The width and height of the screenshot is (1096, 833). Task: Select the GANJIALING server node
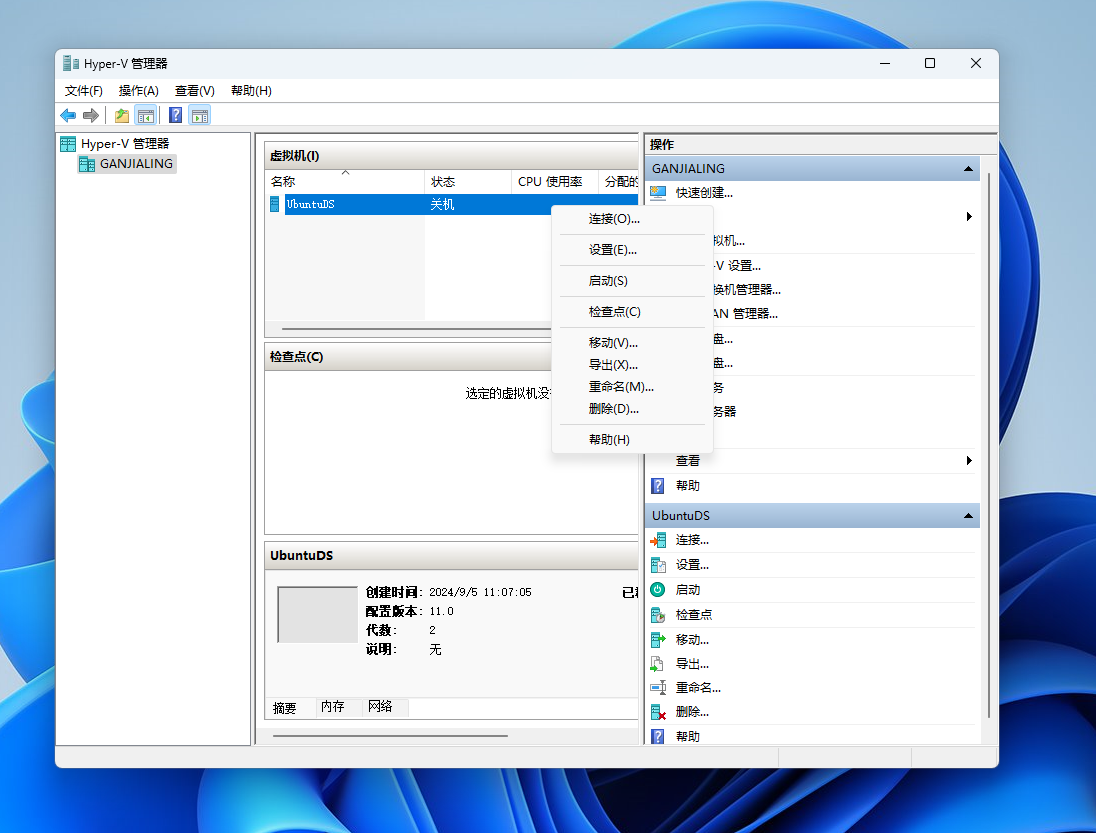[127, 164]
